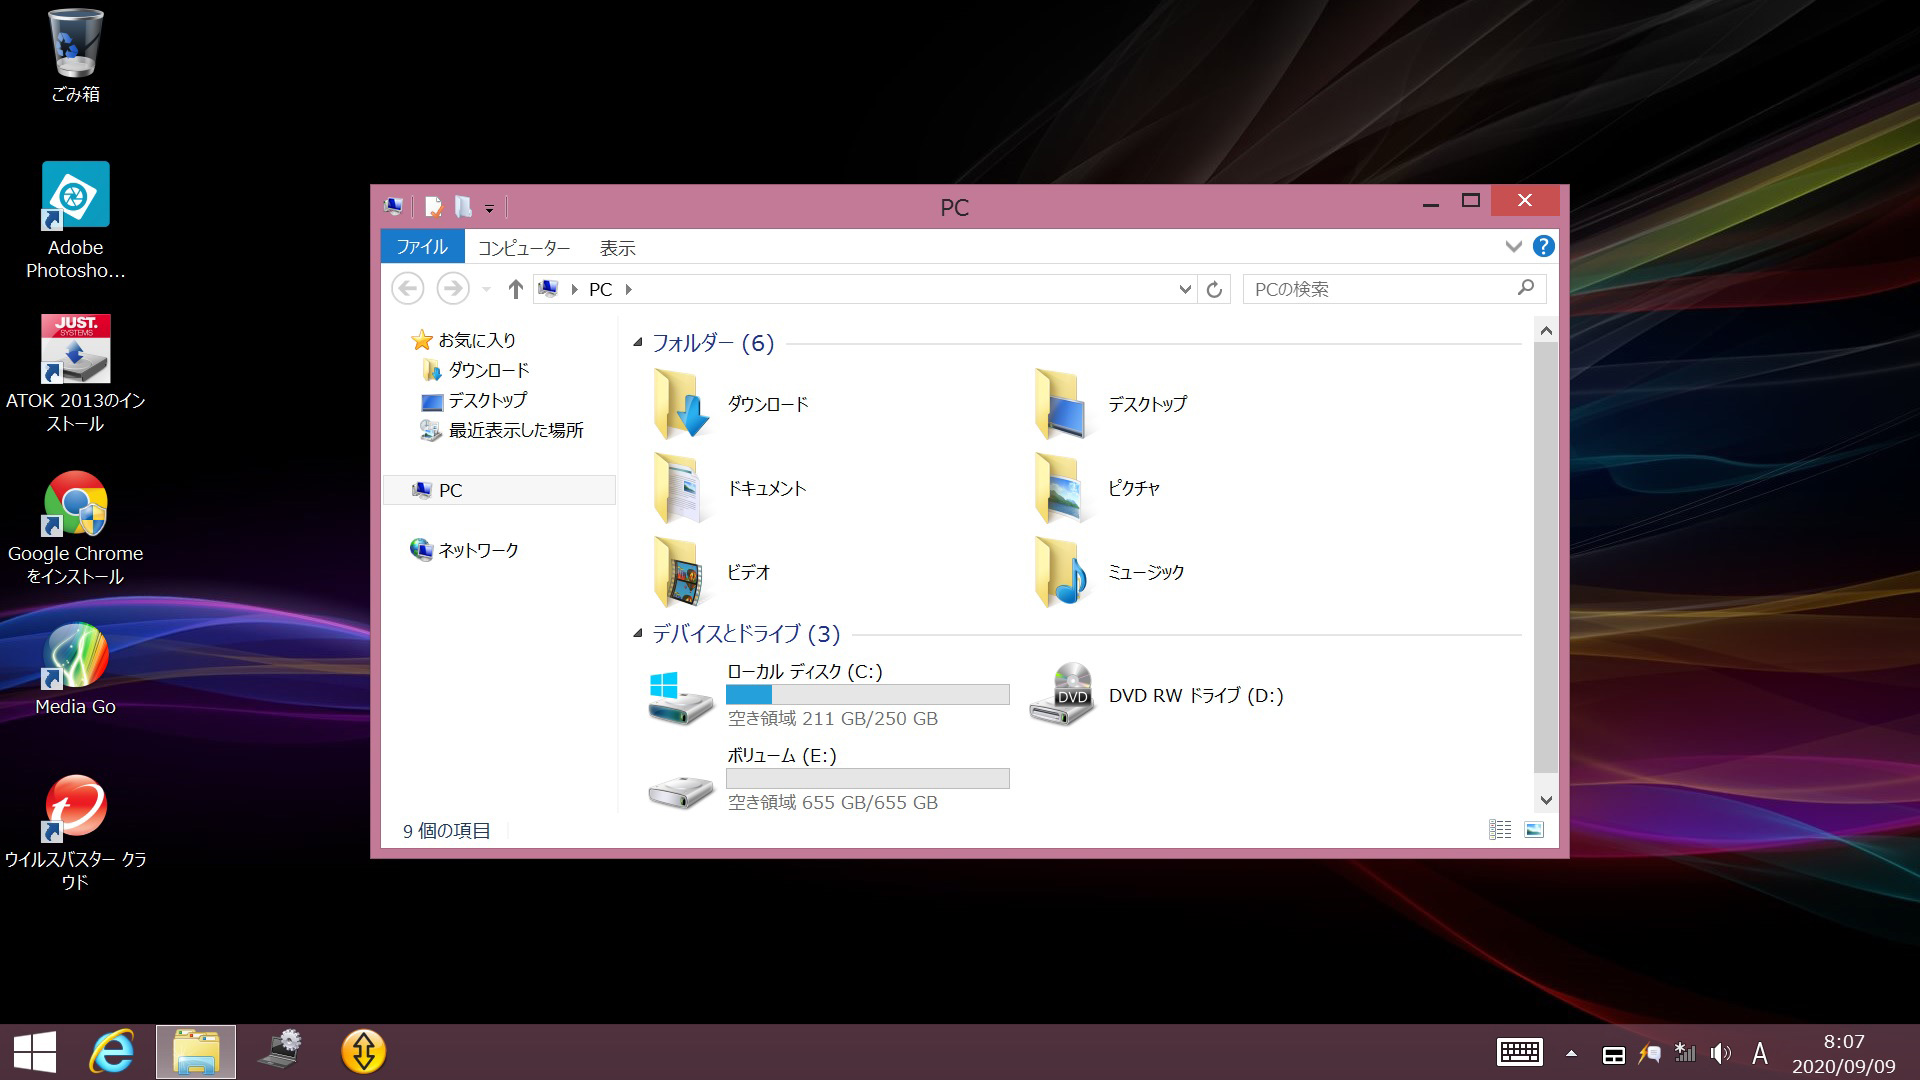Click the File Explorer taskbar icon
Screen dimensions: 1920x1080
(196, 1052)
